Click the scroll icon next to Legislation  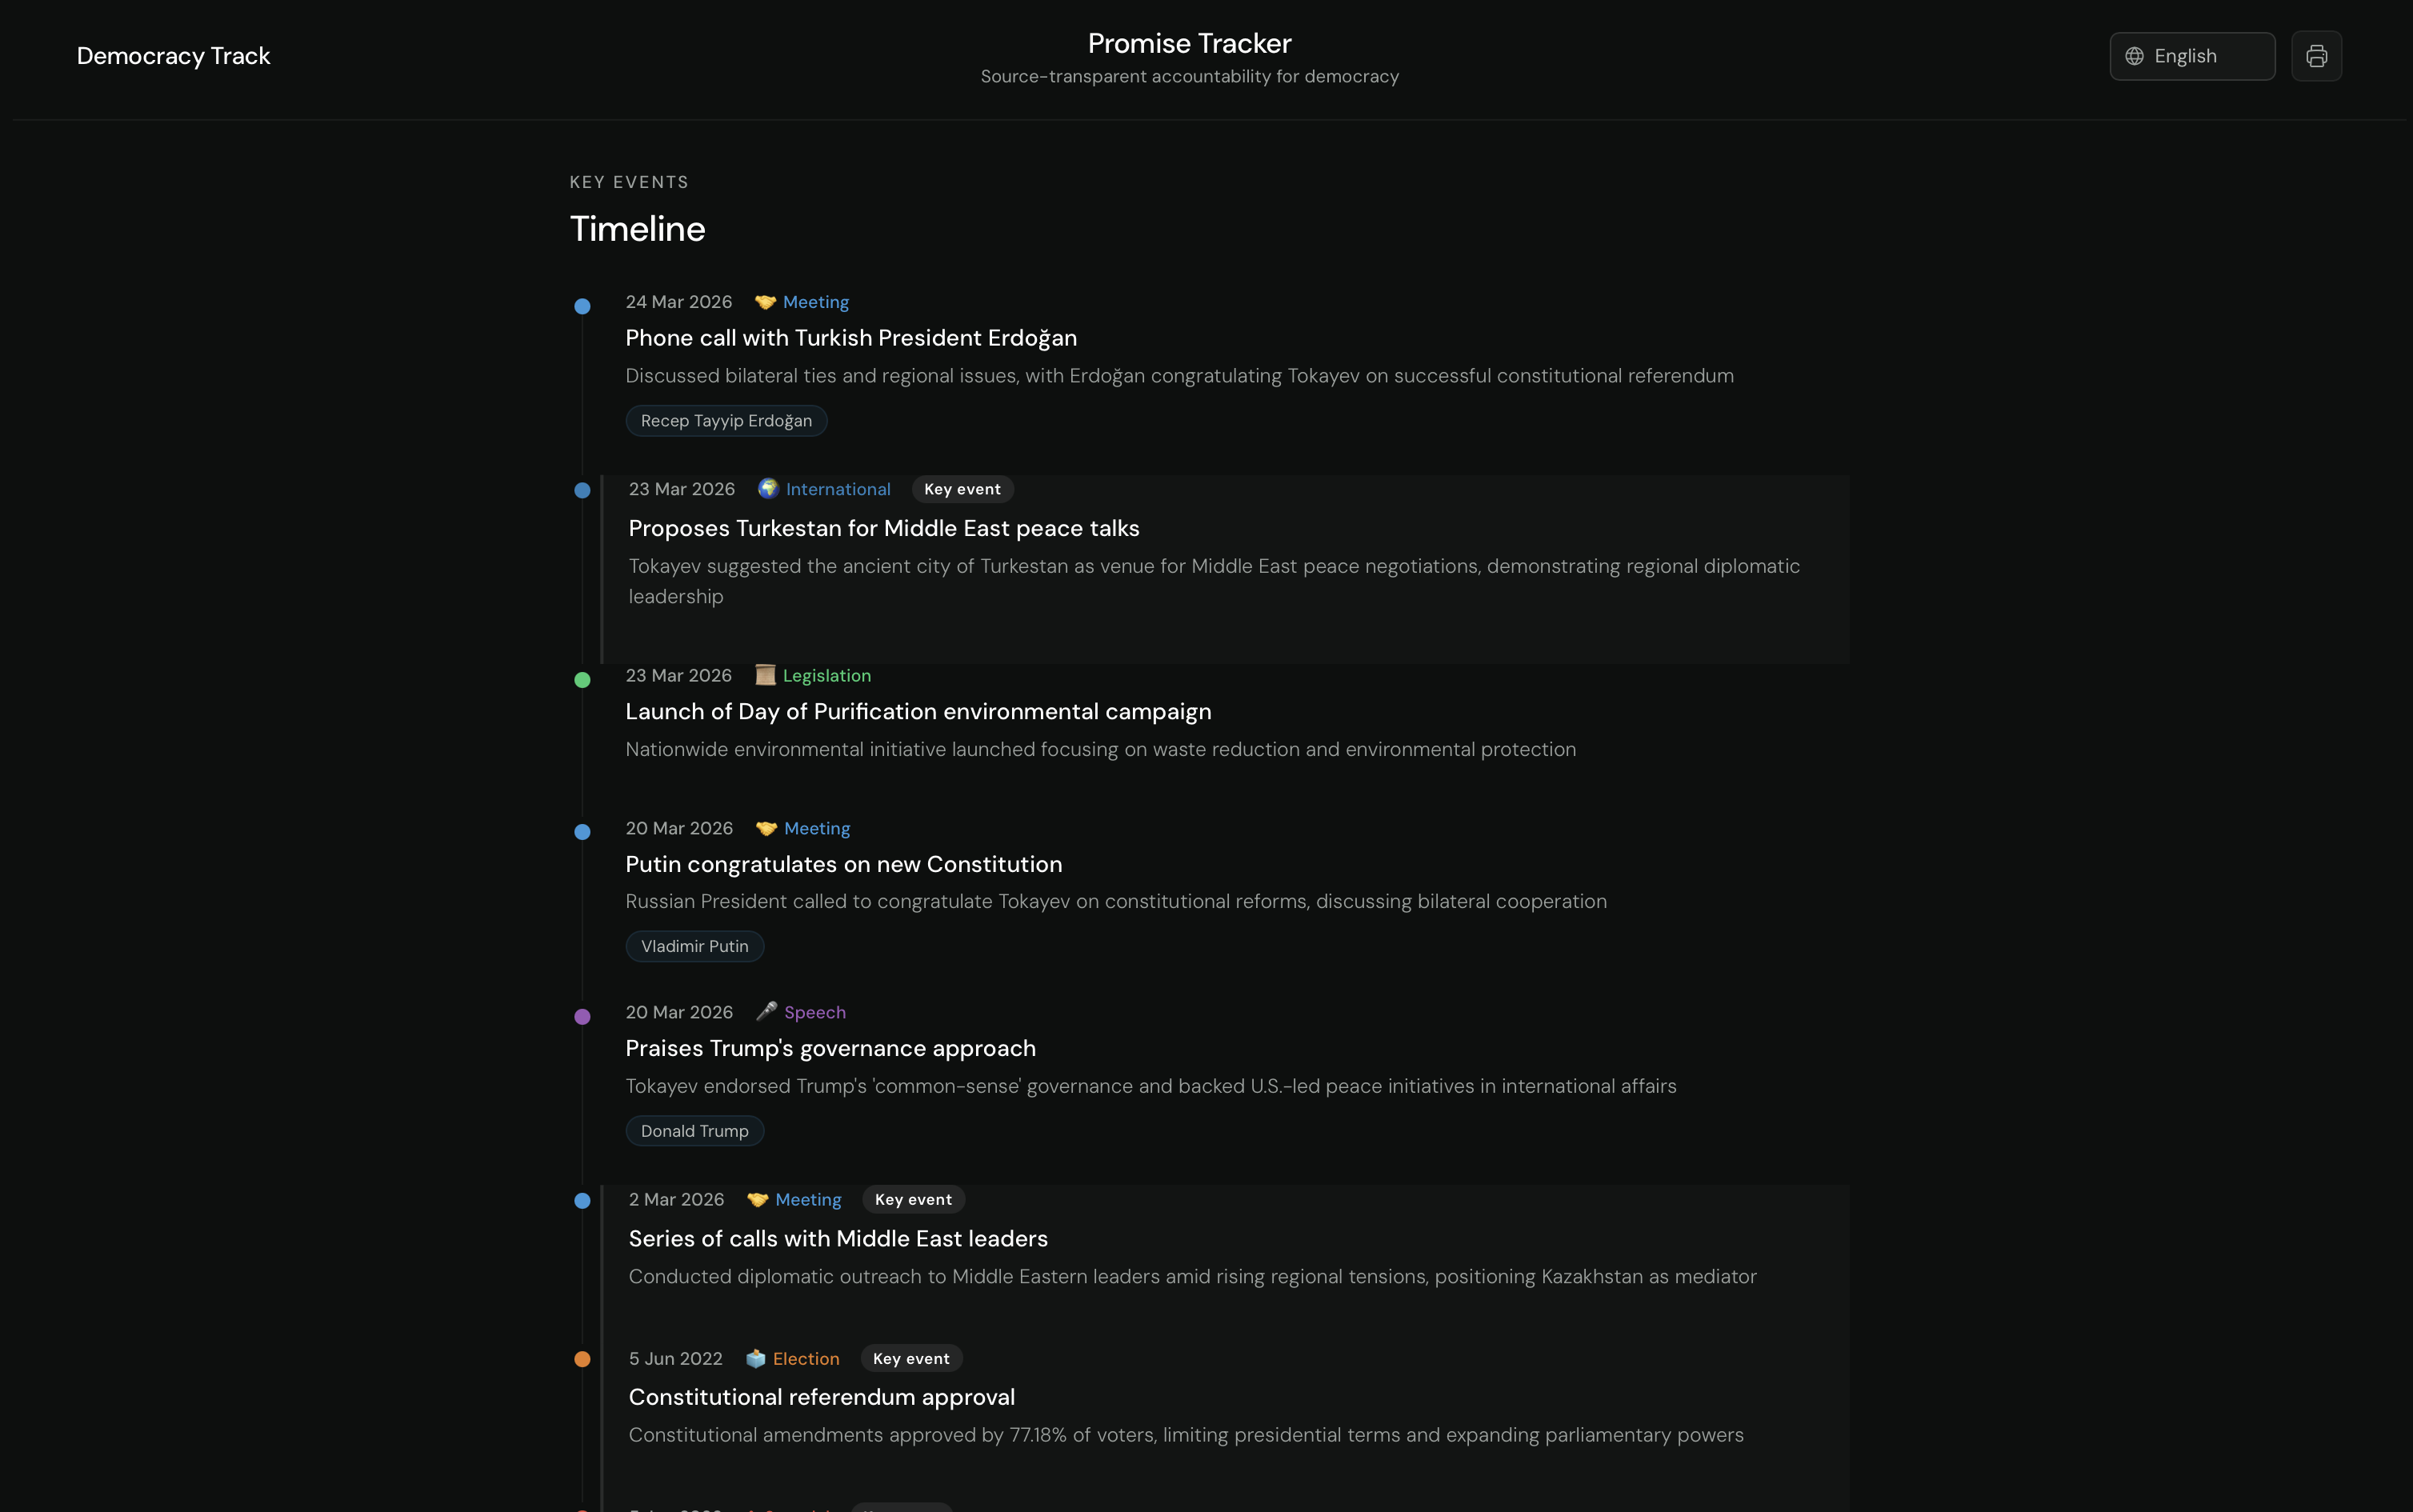765,675
